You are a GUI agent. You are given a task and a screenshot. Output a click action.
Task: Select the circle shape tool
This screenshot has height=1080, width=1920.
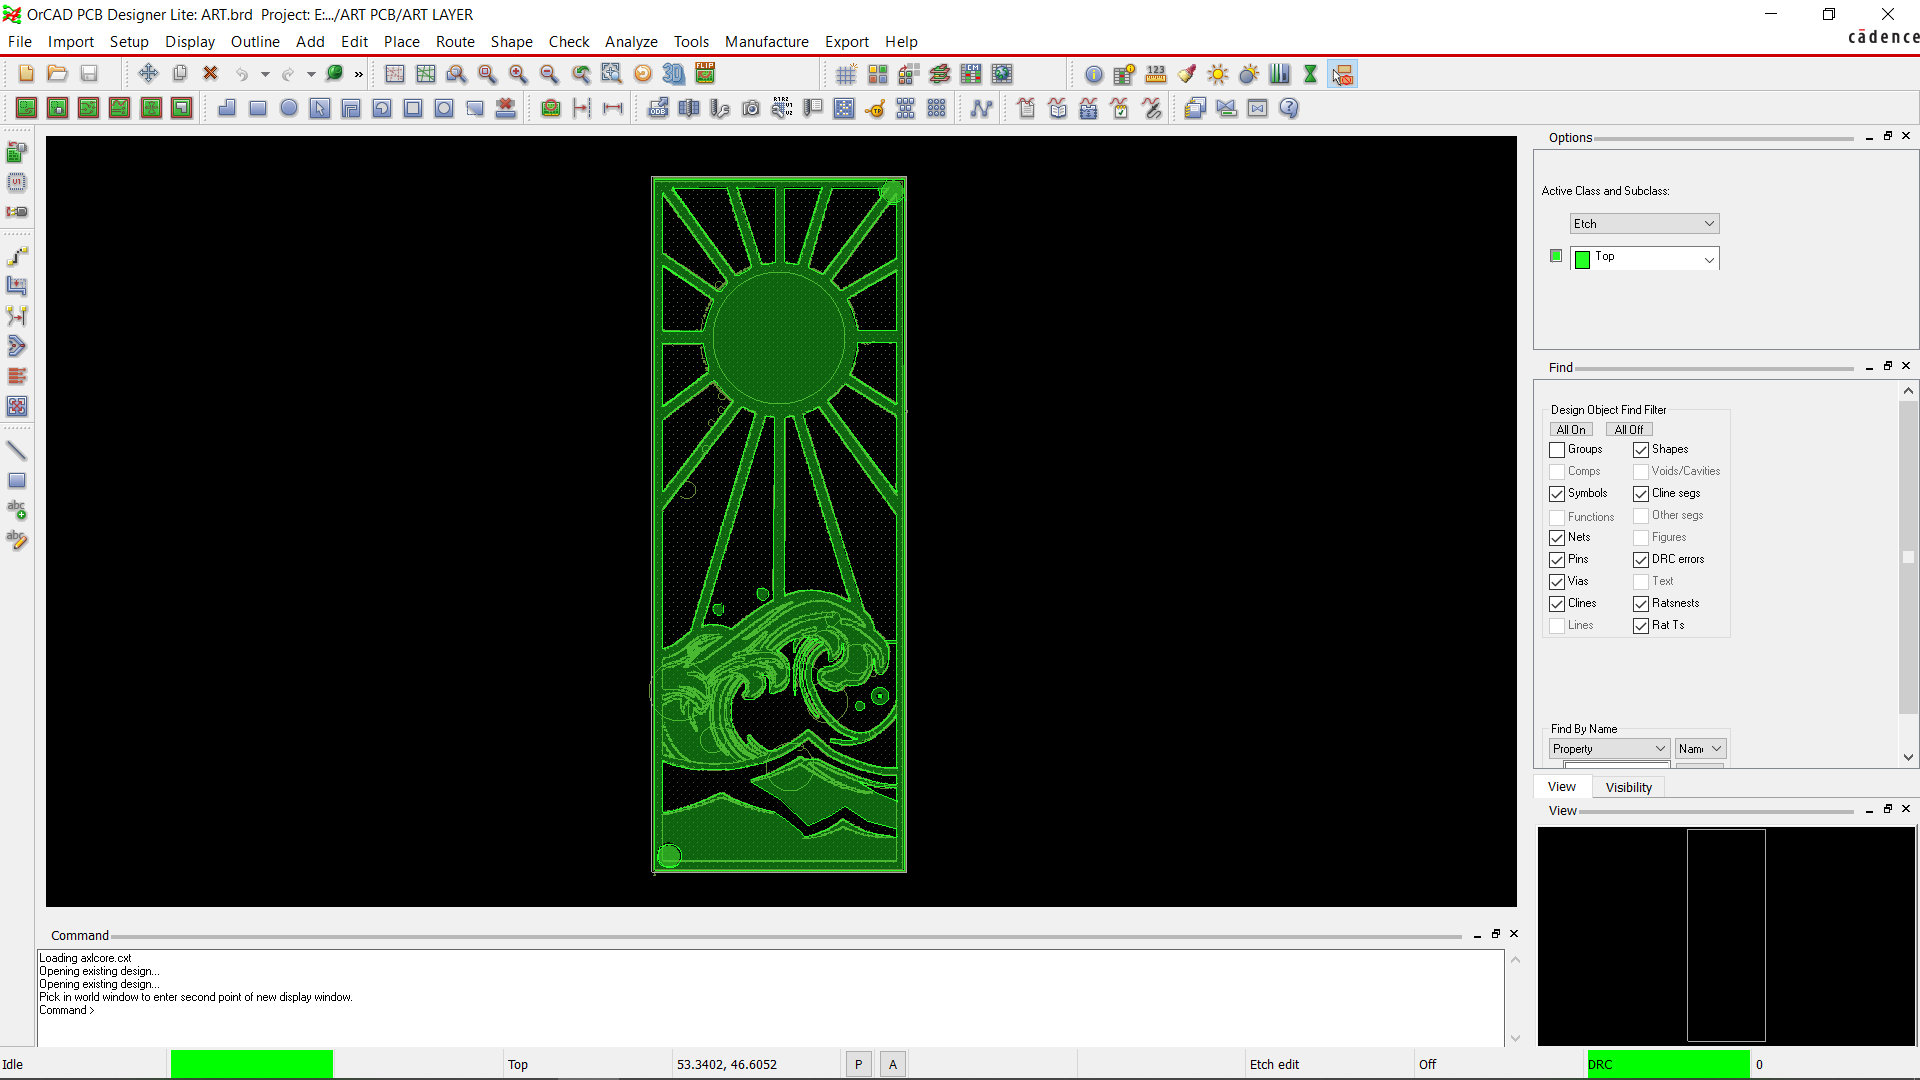coord(289,108)
